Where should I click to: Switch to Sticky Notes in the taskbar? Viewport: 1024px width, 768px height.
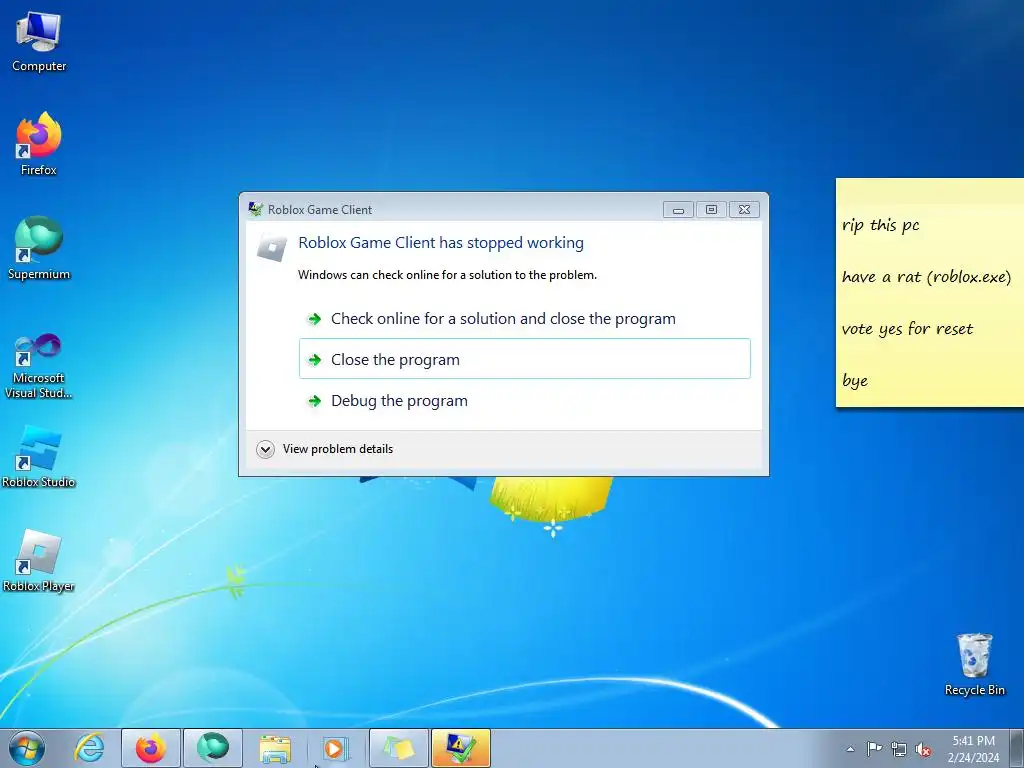[399, 748]
